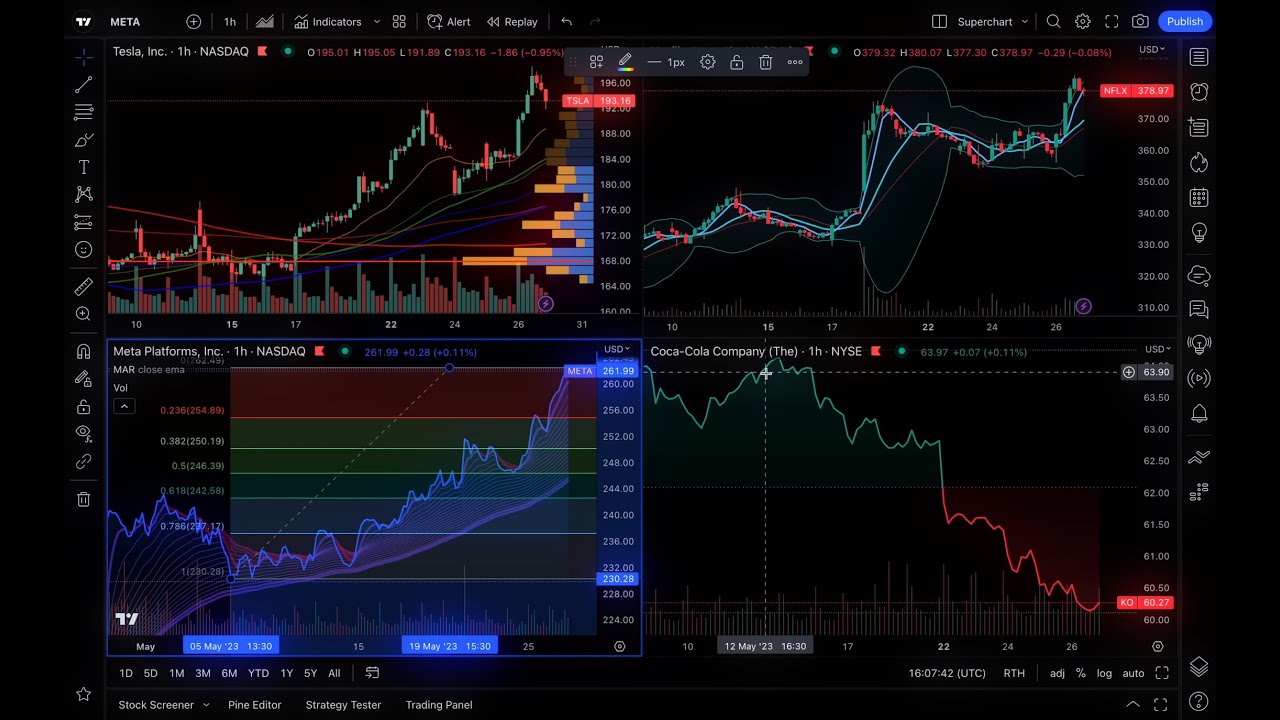Viewport: 1280px width, 720px height.
Task: Toggle log scale
Action: (x=1104, y=673)
